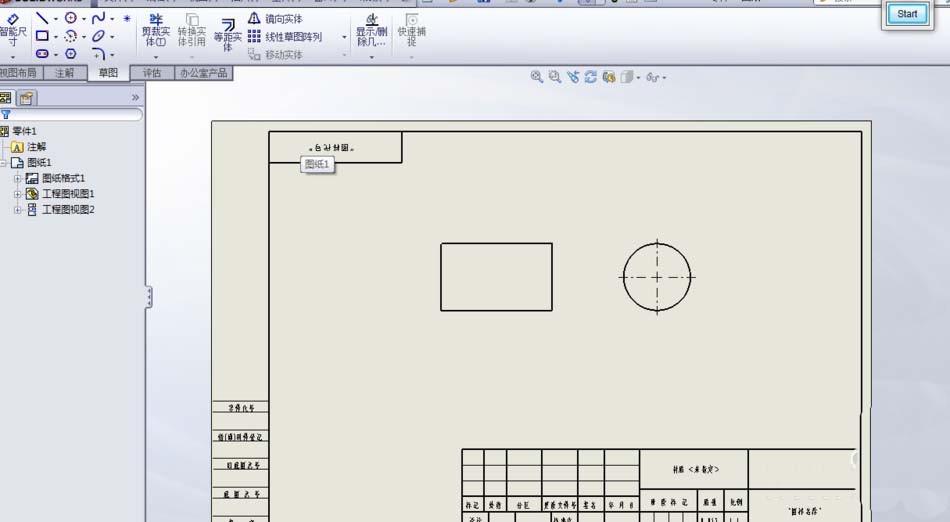
Task: Click Convert Entities (转换实体引用) tool
Action: [191, 31]
